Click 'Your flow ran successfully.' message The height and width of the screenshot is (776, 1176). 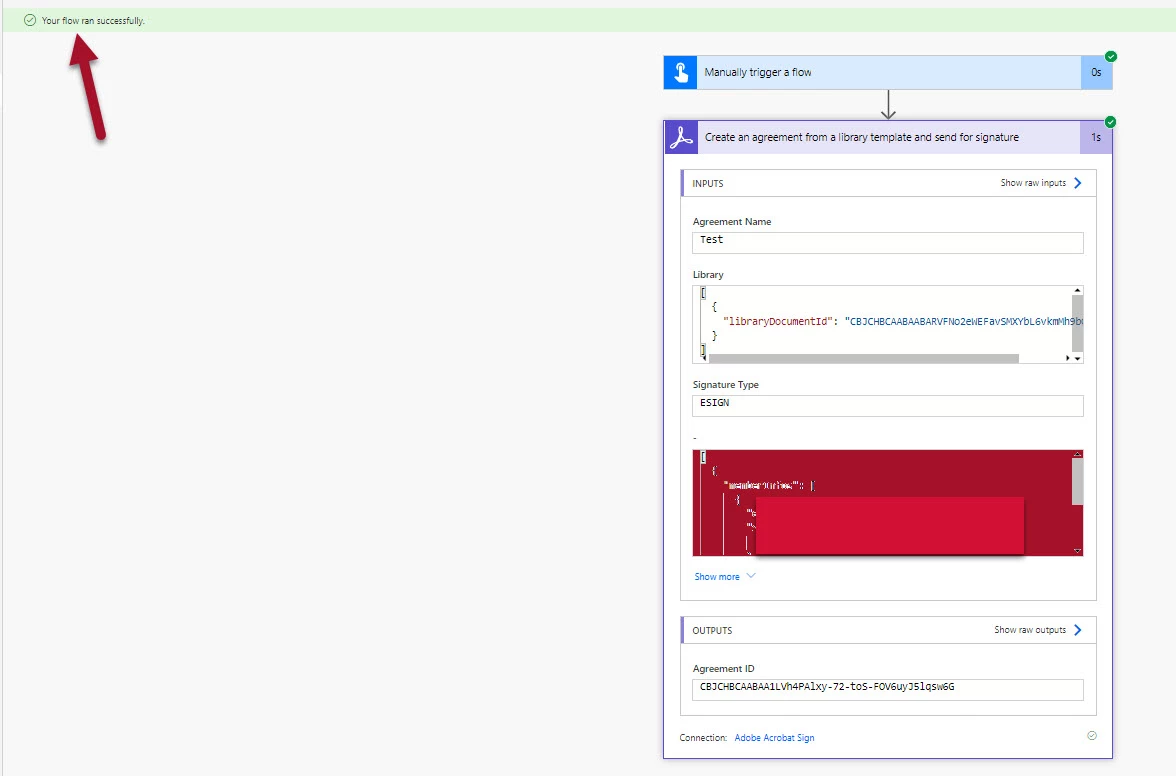pyautogui.click(x=93, y=21)
